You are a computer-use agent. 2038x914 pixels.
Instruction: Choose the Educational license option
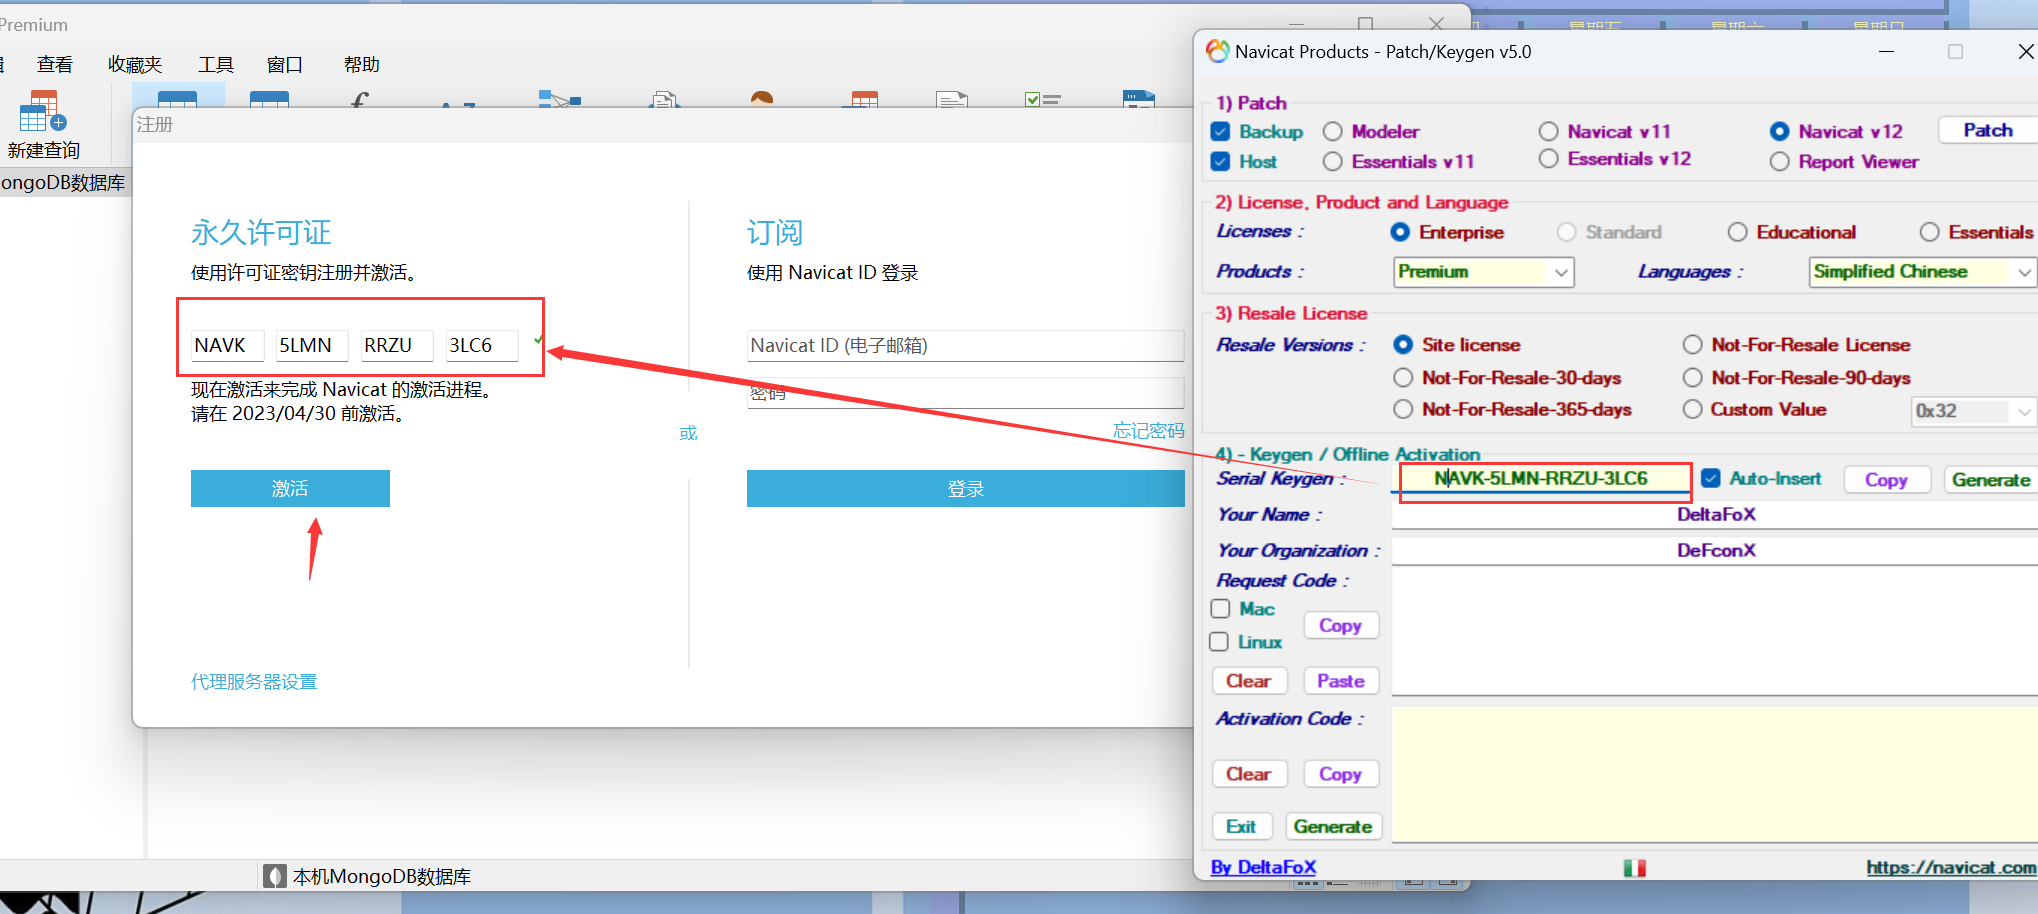1738,232
